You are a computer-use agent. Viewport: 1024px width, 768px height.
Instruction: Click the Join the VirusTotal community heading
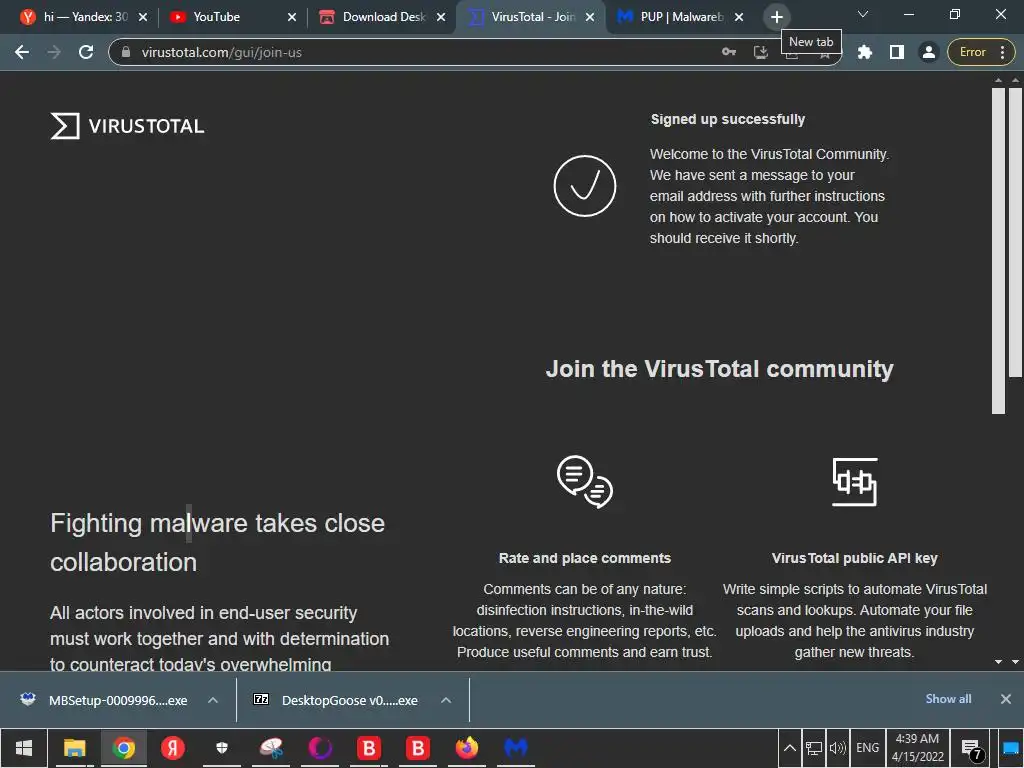tap(719, 369)
